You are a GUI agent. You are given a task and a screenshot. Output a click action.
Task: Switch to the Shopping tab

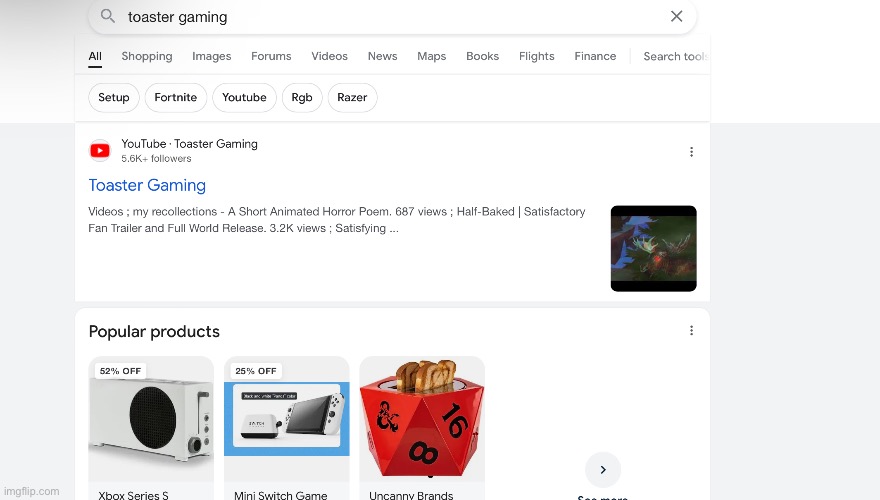[147, 56]
